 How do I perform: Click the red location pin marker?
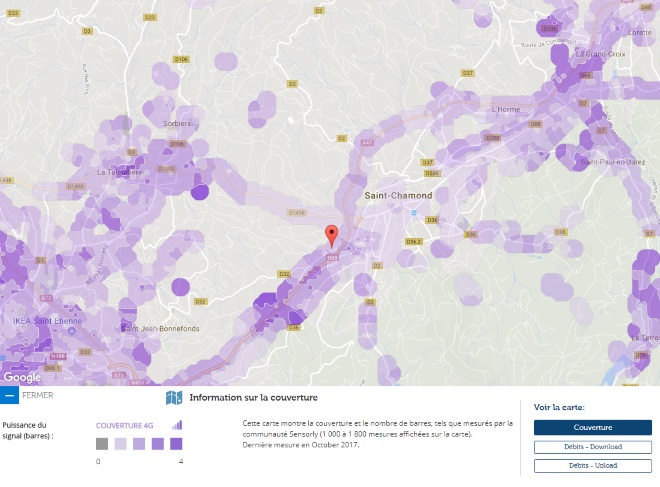[332, 235]
